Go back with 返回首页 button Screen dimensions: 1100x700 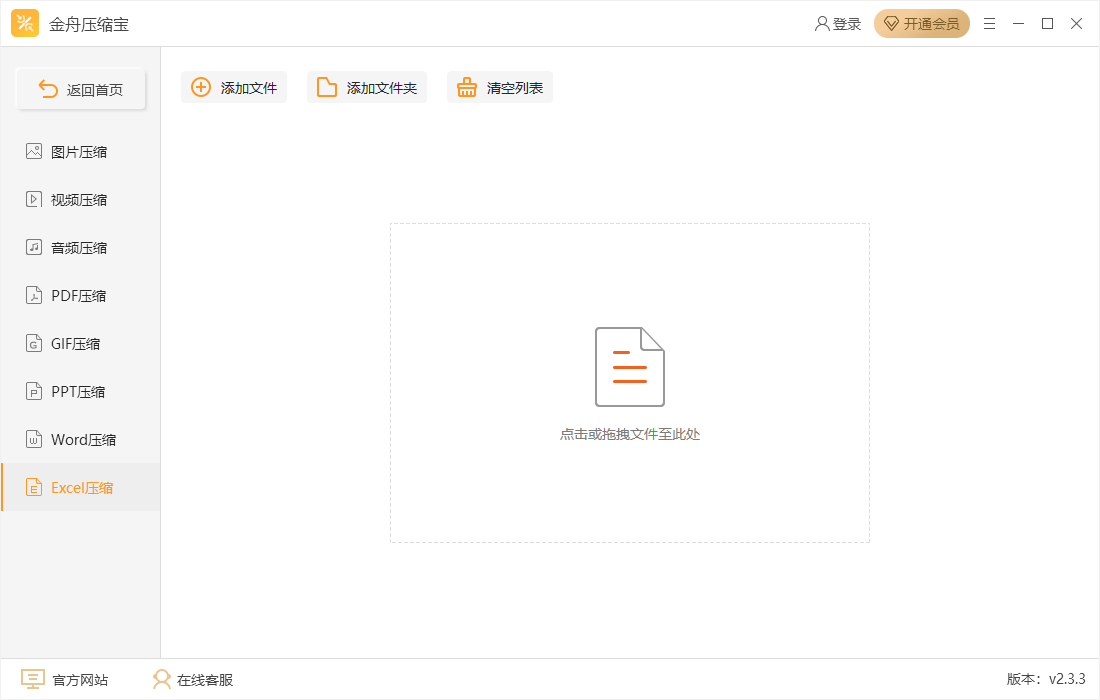pos(81,88)
